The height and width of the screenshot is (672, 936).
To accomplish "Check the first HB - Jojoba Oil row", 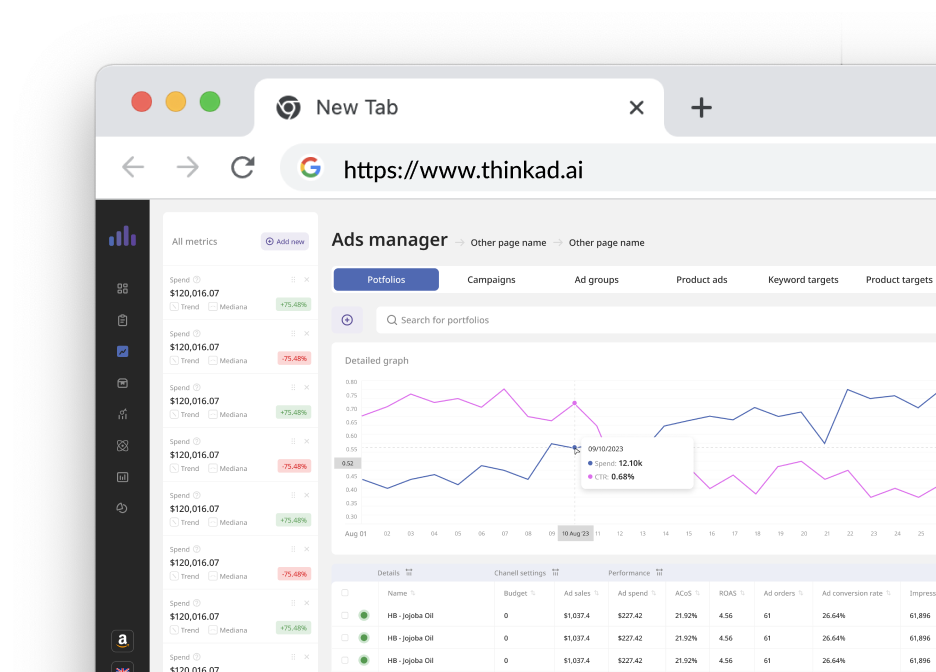I will click(x=344, y=615).
